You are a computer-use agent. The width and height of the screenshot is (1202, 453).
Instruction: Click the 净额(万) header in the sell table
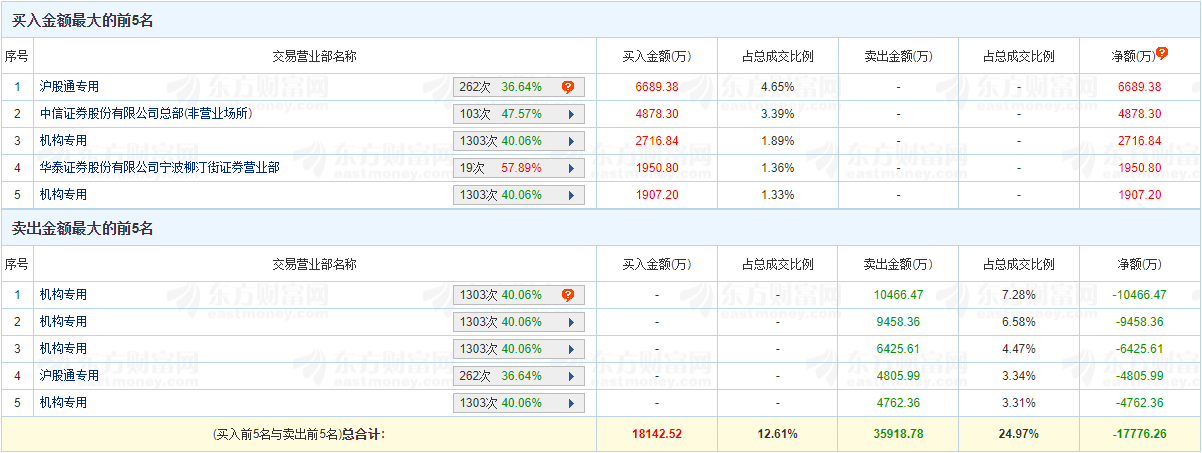pyautogui.click(x=1140, y=265)
